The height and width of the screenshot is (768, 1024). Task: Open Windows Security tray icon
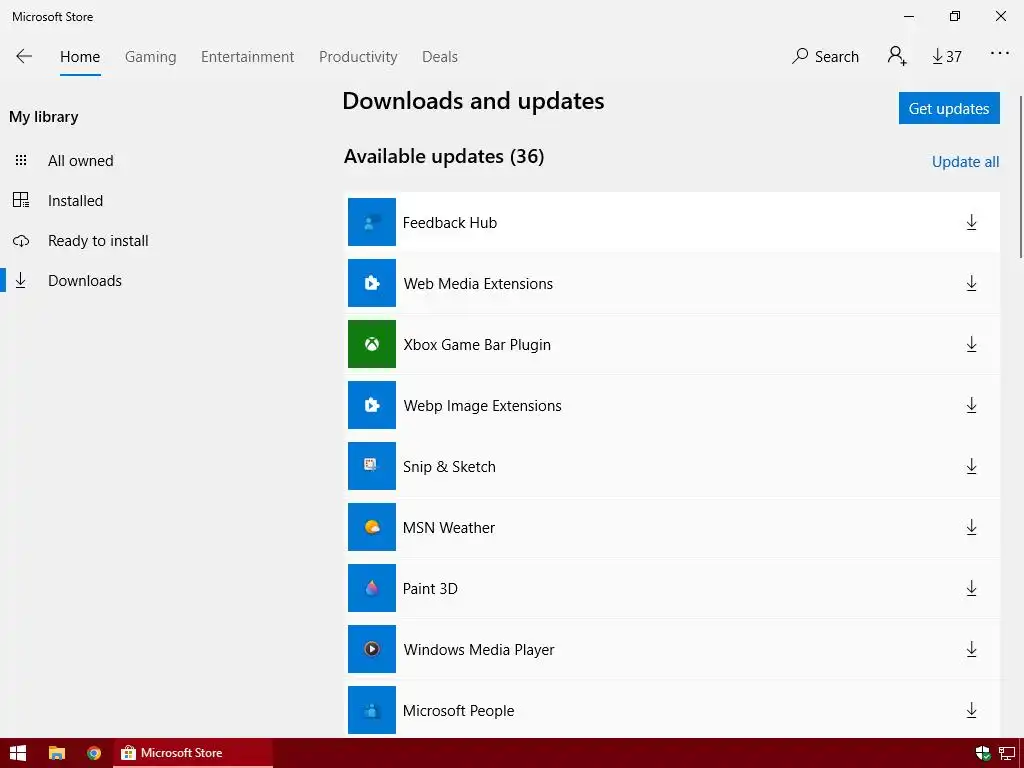coord(982,753)
